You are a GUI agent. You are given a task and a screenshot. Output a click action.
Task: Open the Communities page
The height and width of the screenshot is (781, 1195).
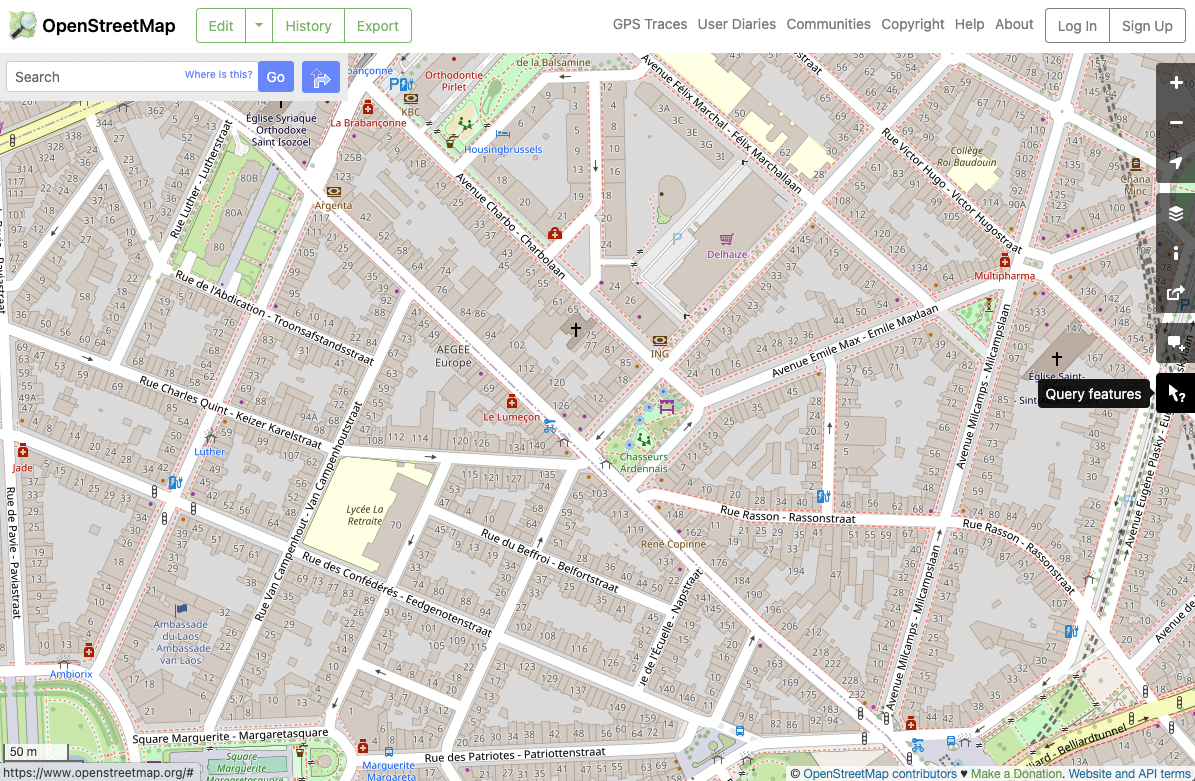[x=828, y=24]
